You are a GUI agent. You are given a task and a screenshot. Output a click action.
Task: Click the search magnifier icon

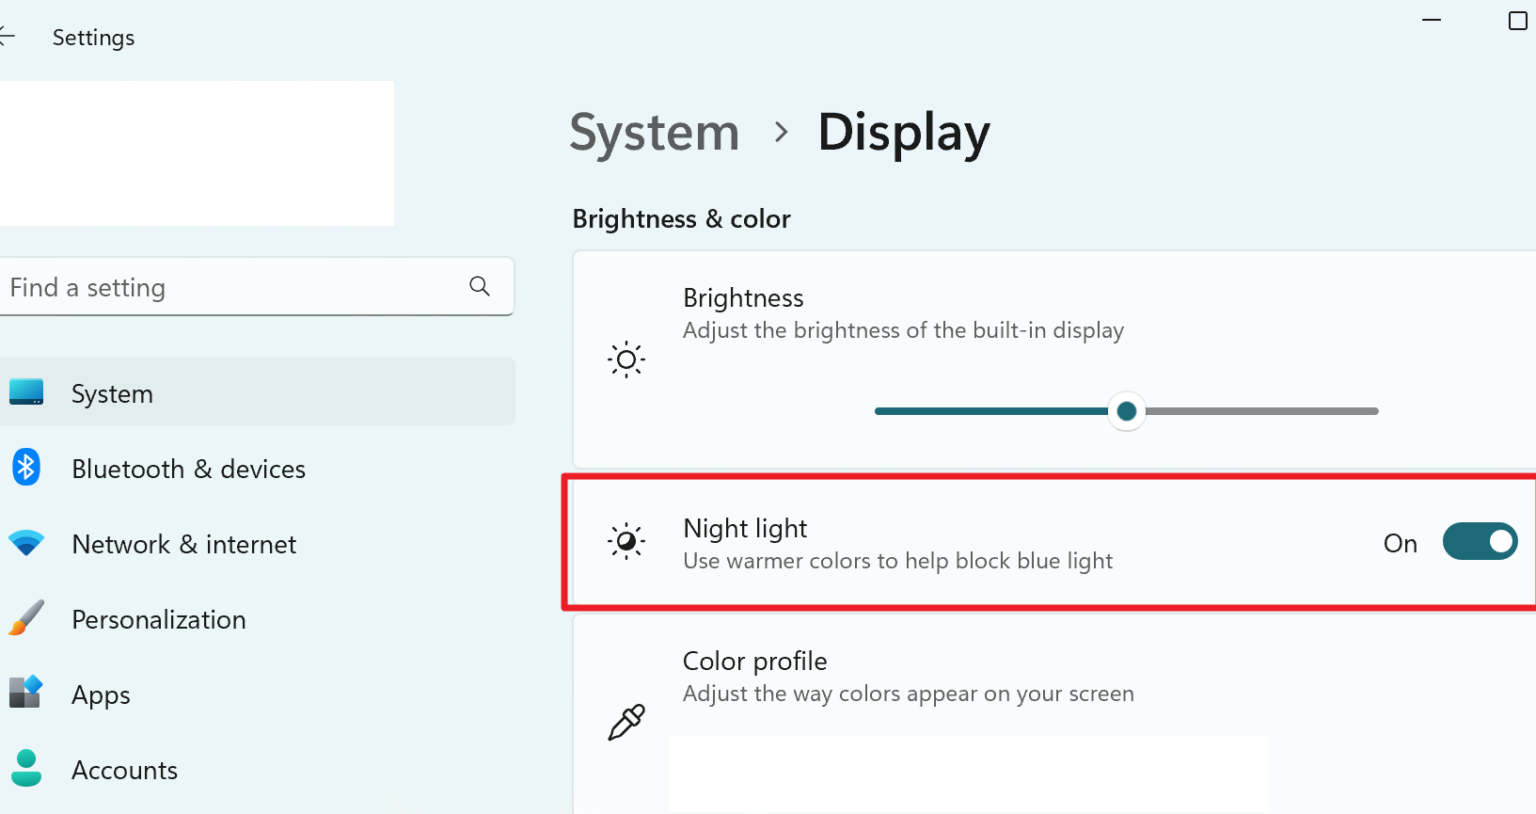(480, 286)
